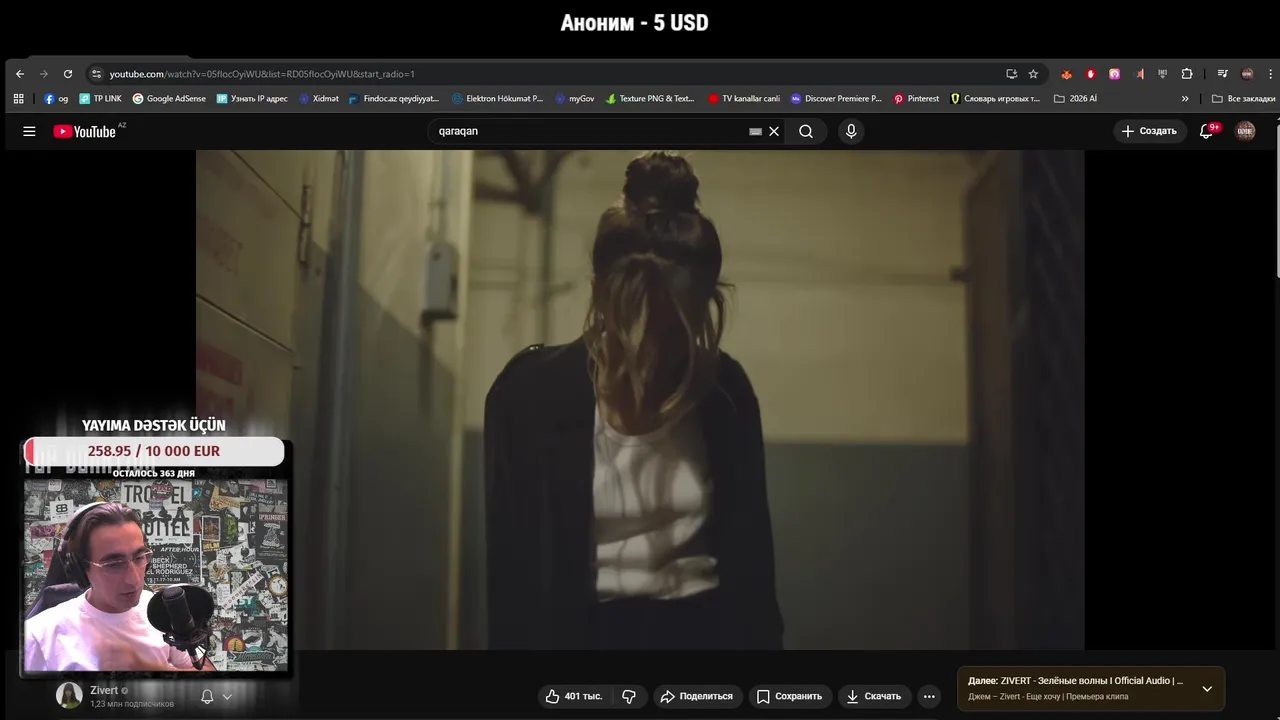Open the Google AdSense bookmark

click(169, 99)
